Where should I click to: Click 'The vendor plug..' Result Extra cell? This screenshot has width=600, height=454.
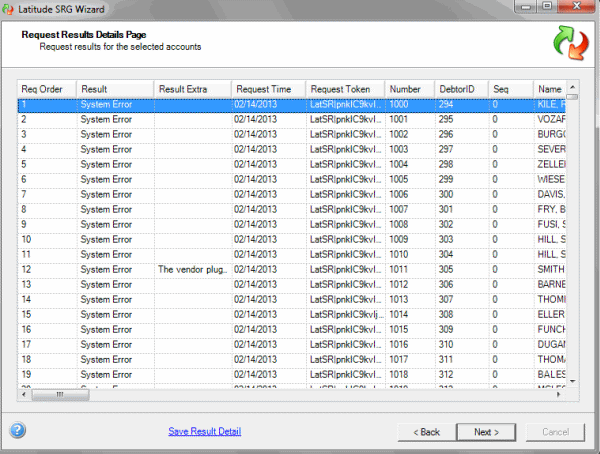click(192, 269)
